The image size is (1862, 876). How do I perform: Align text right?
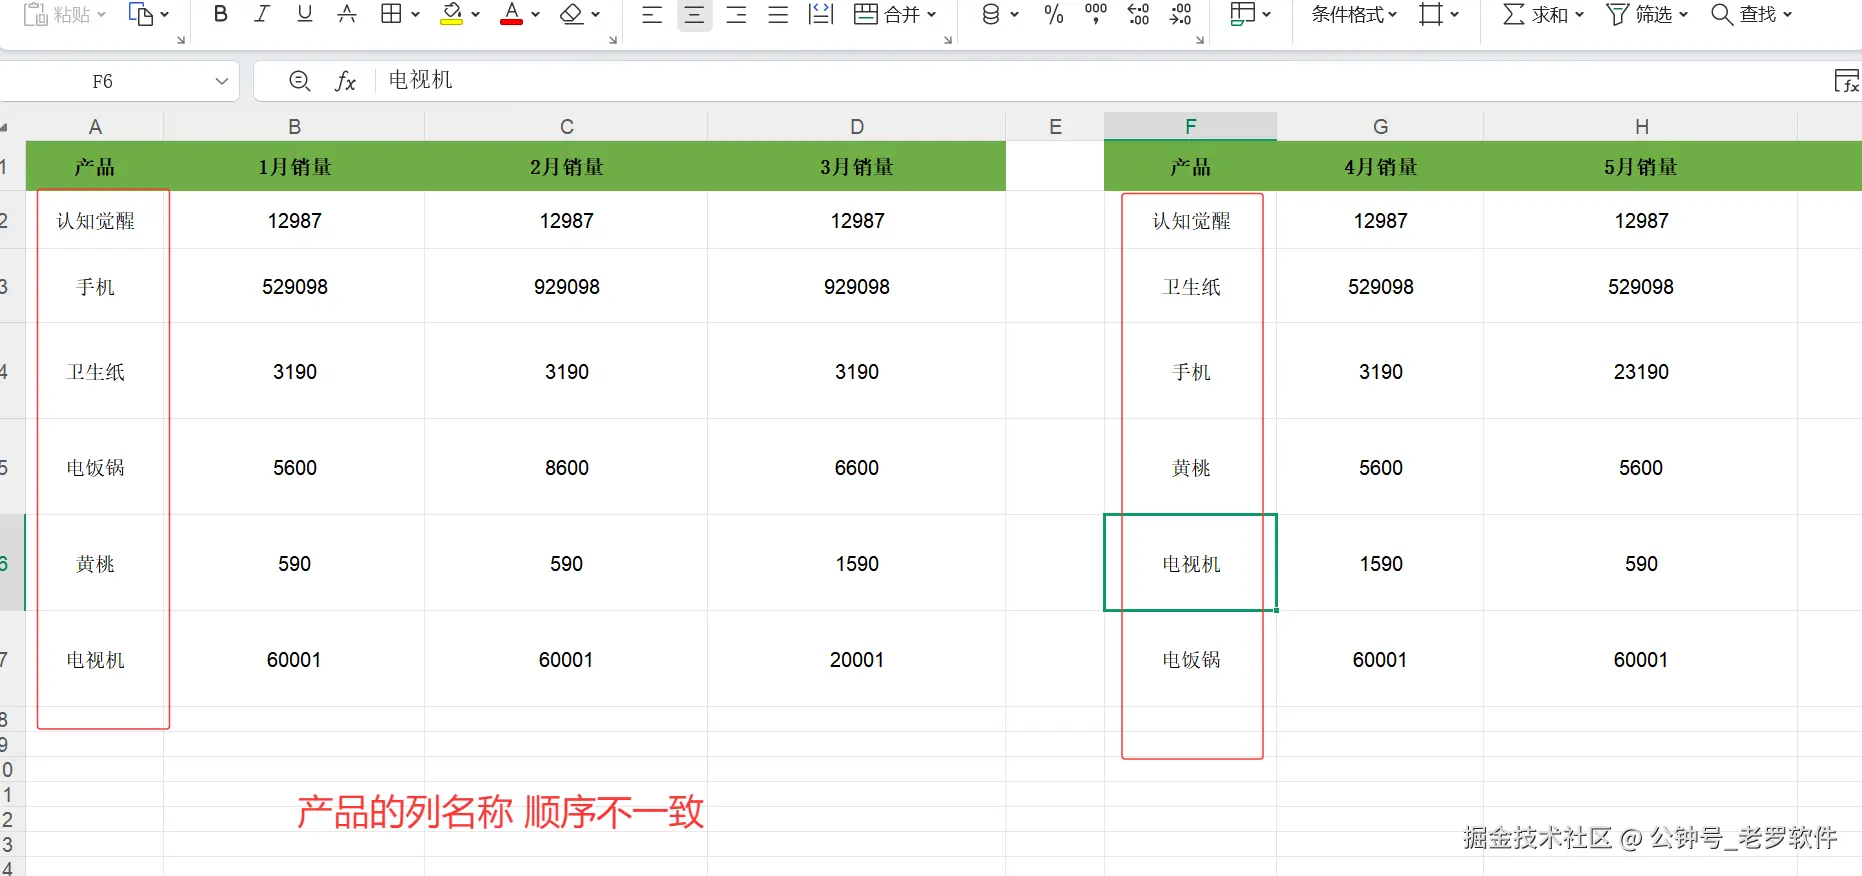[736, 14]
